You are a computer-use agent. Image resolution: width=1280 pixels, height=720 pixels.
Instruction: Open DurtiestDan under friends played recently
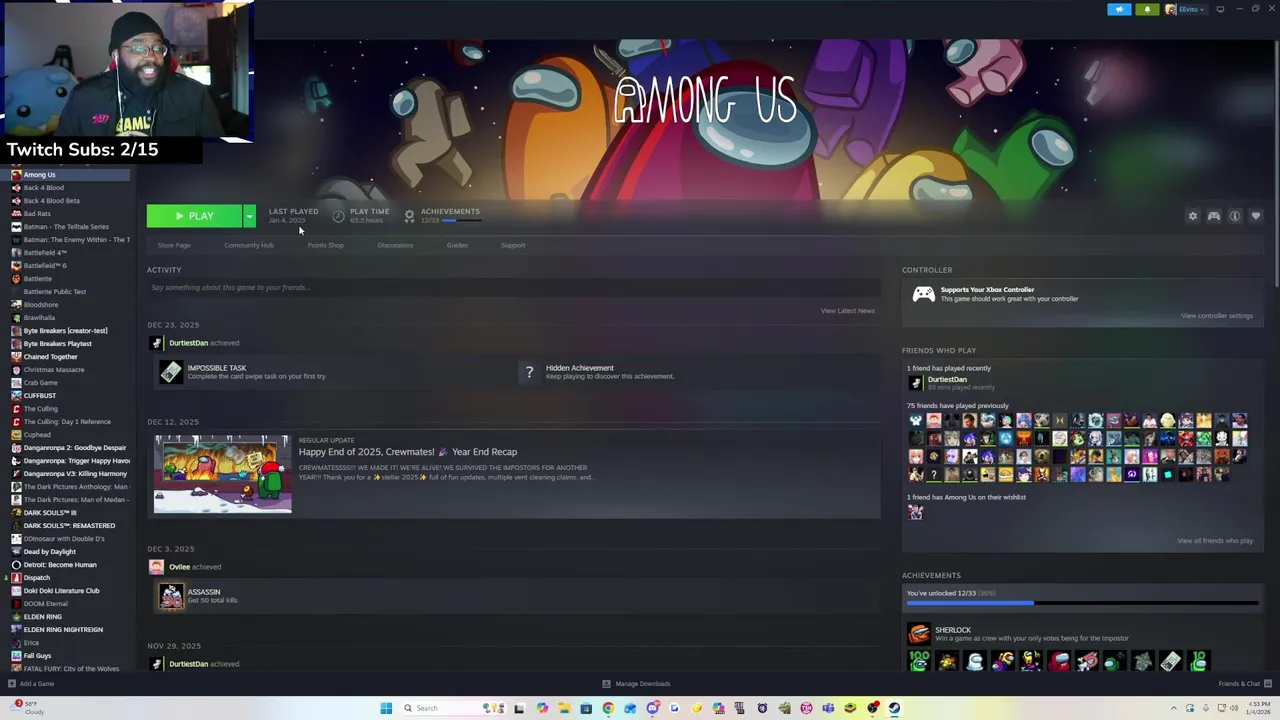point(947,380)
